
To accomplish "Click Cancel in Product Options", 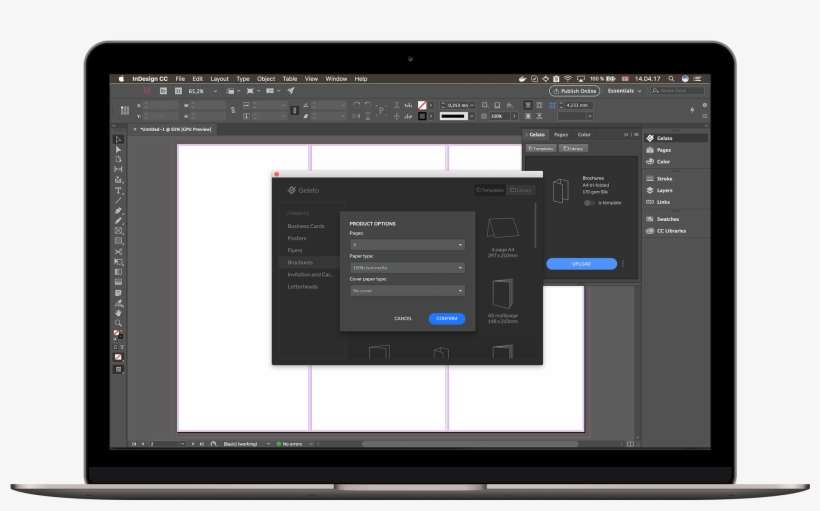I will pyautogui.click(x=403, y=318).
